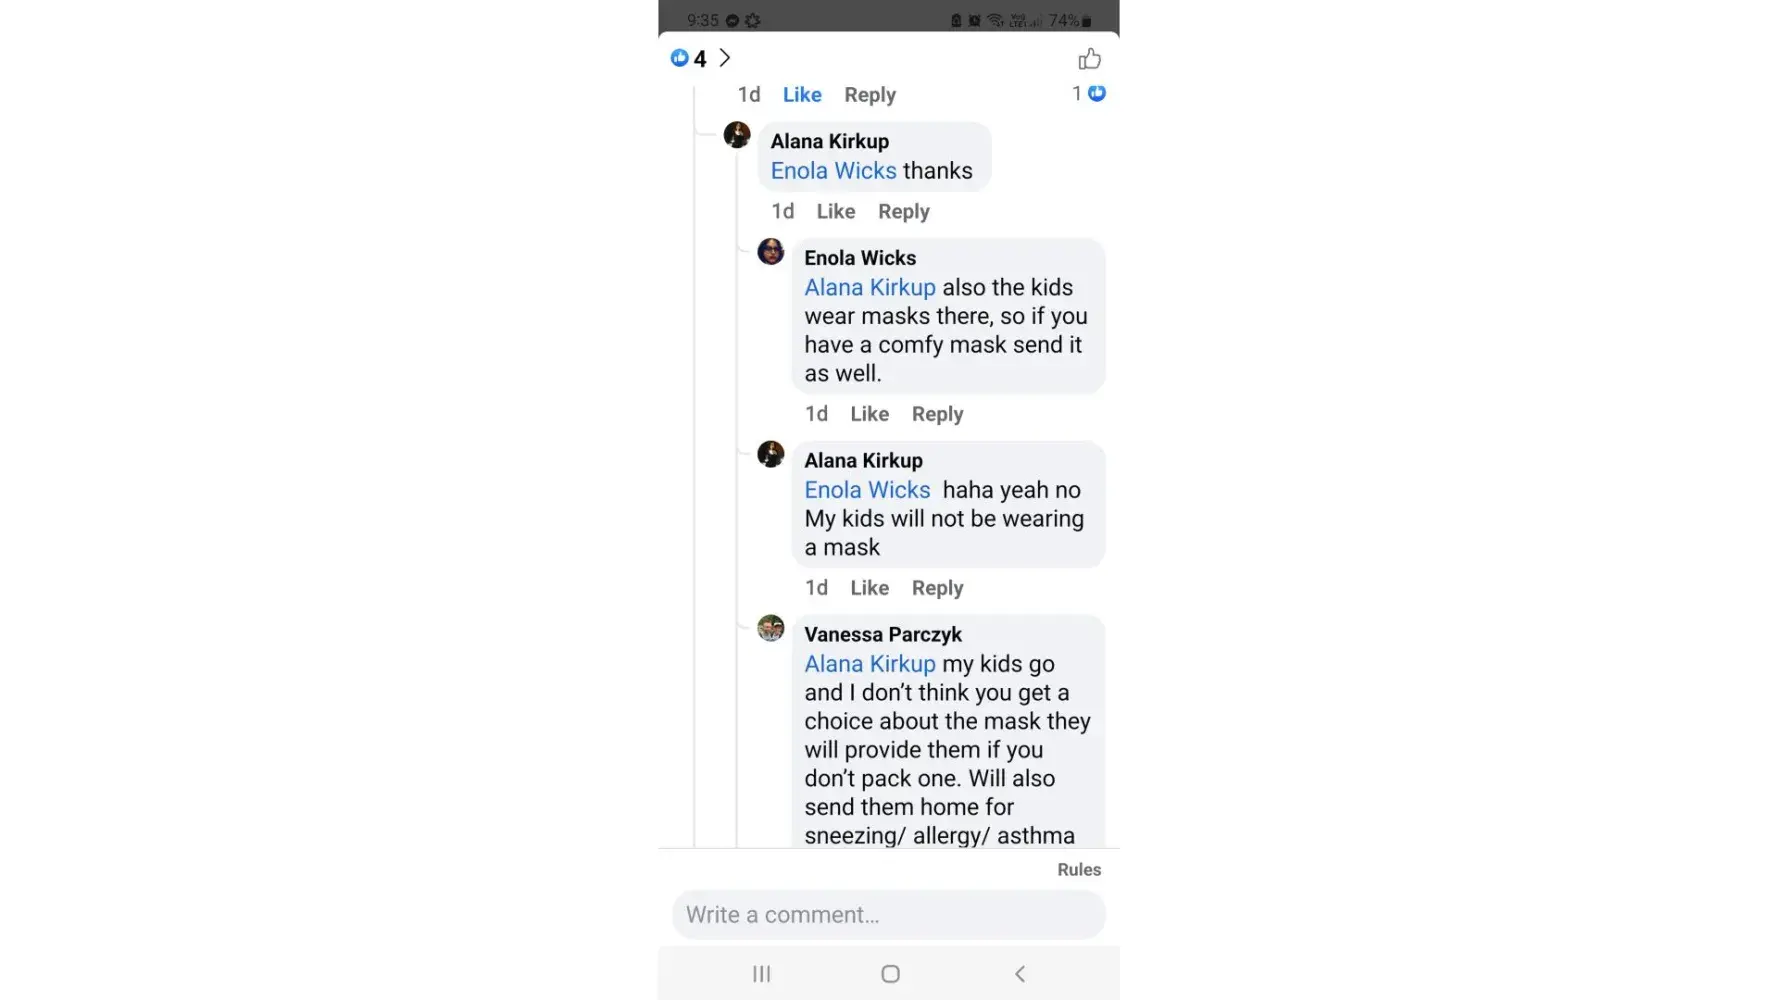Open Enola Wicks mention in 'thanks' comment

point(833,171)
